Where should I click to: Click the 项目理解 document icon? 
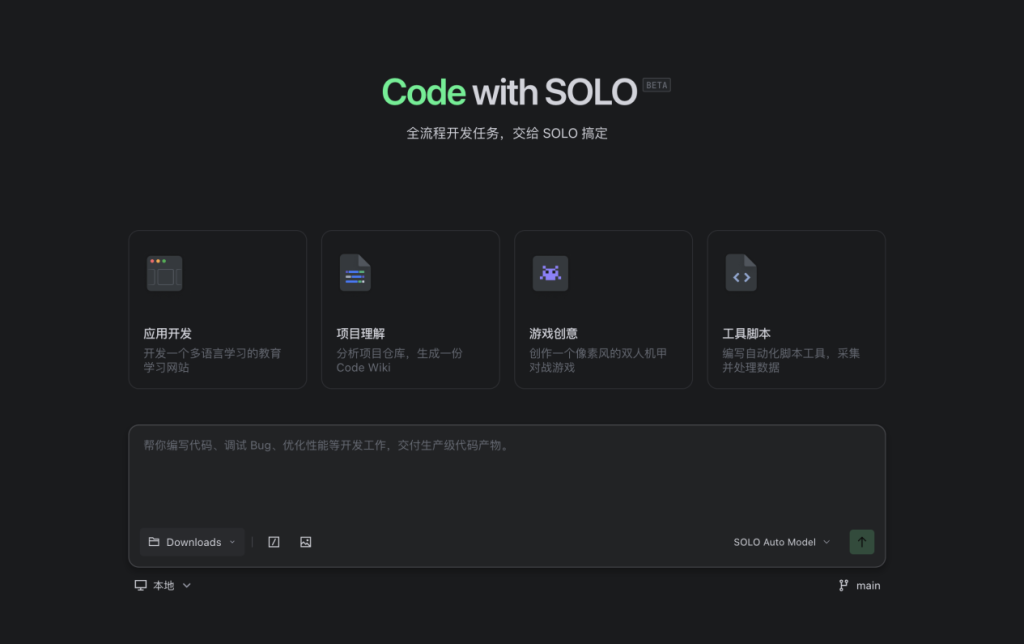coord(357,272)
